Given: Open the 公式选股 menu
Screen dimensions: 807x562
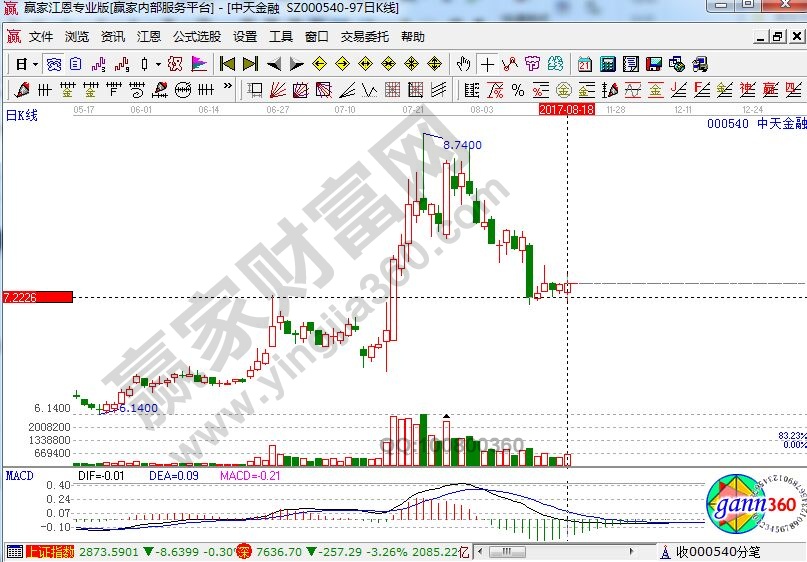Looking at the screenshot, I should click(196, 37).
